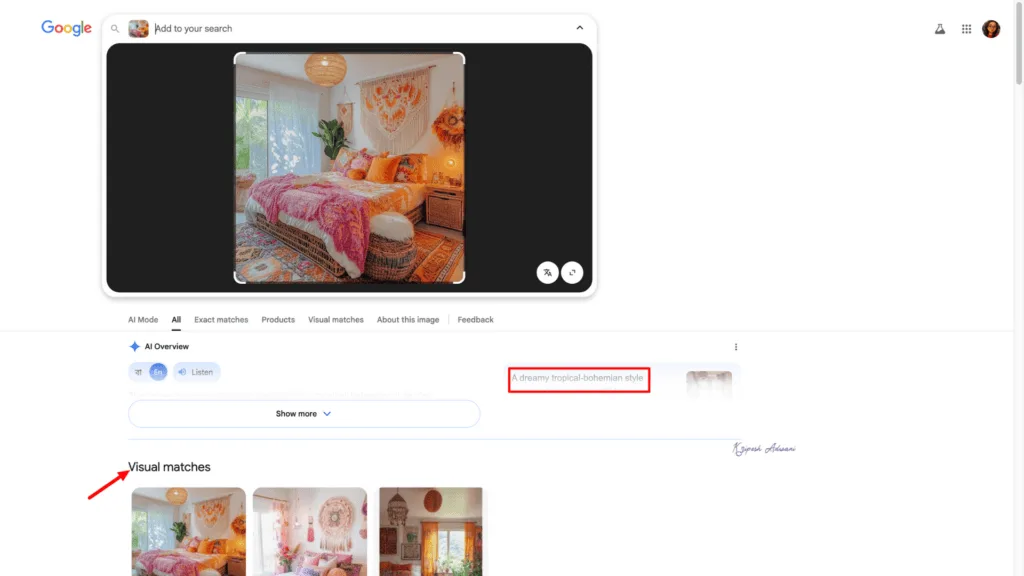The height and width of the screenshot is (576, 1024).
Task: Open the Feedback link
Action: pos(475,319)
